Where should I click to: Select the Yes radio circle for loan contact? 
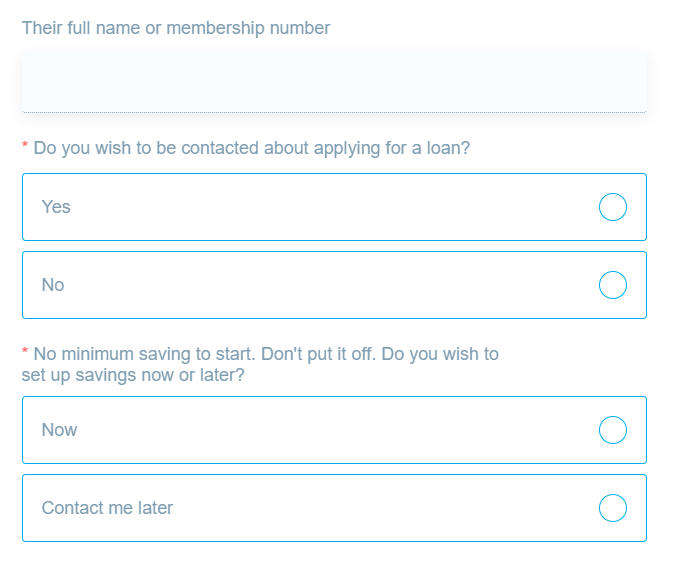(x=613, y=207)
